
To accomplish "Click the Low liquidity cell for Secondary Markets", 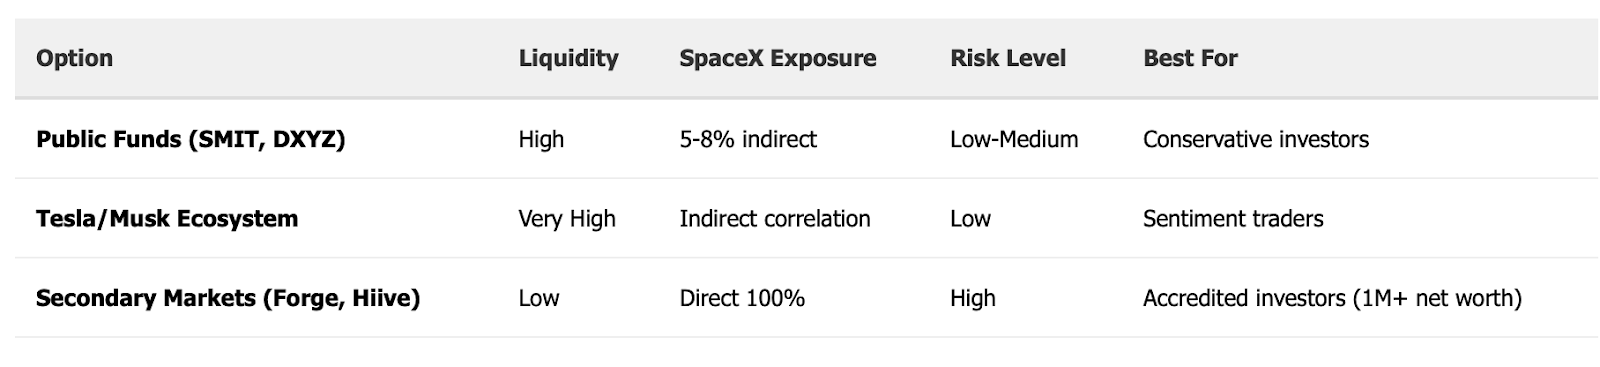I will (x=539, y=298).
